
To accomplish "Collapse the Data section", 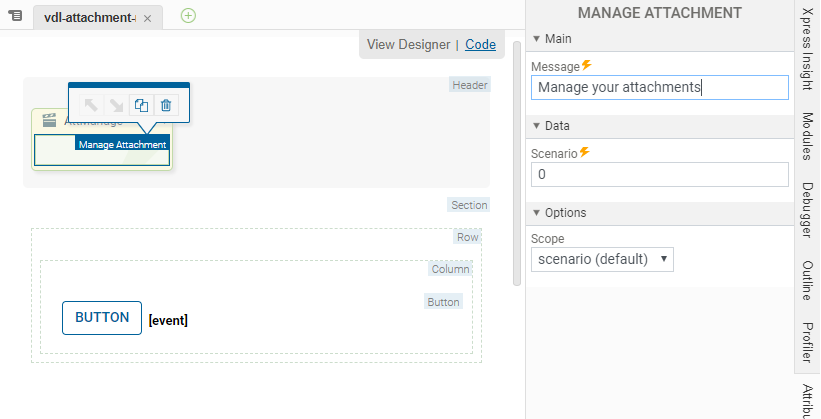I will 537,126.
